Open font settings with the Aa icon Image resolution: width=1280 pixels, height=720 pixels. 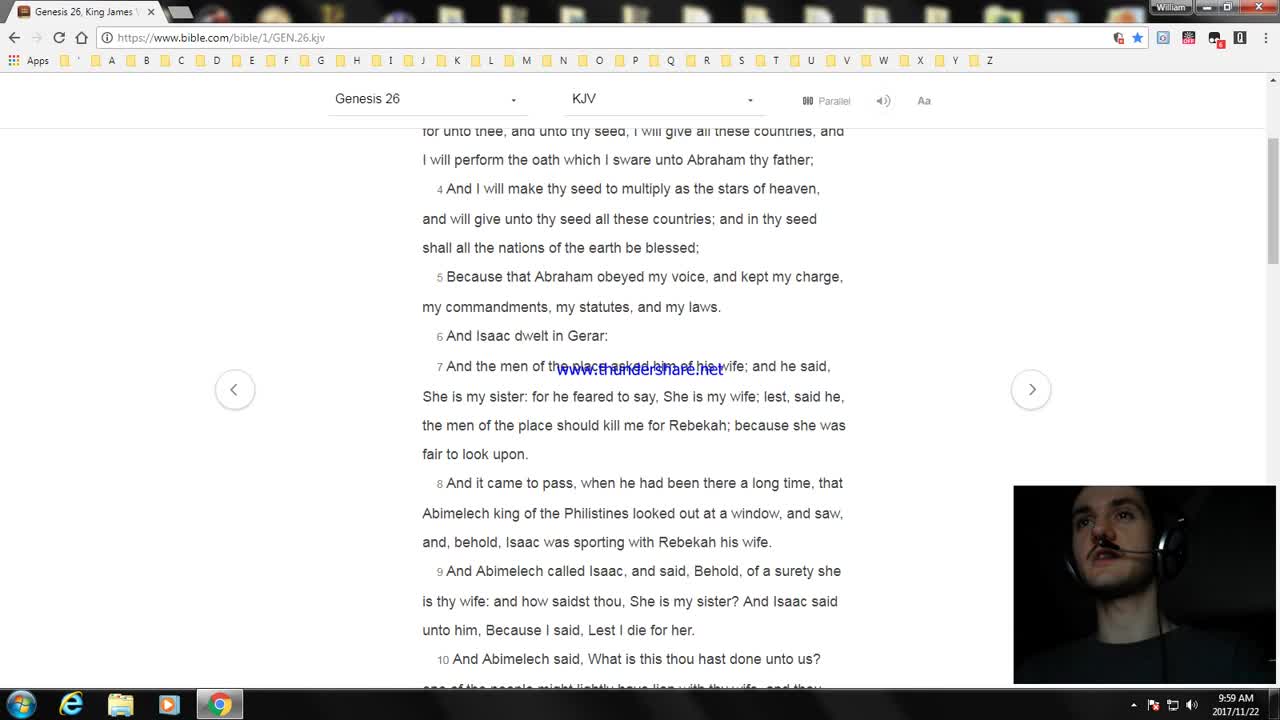[924, 100]
